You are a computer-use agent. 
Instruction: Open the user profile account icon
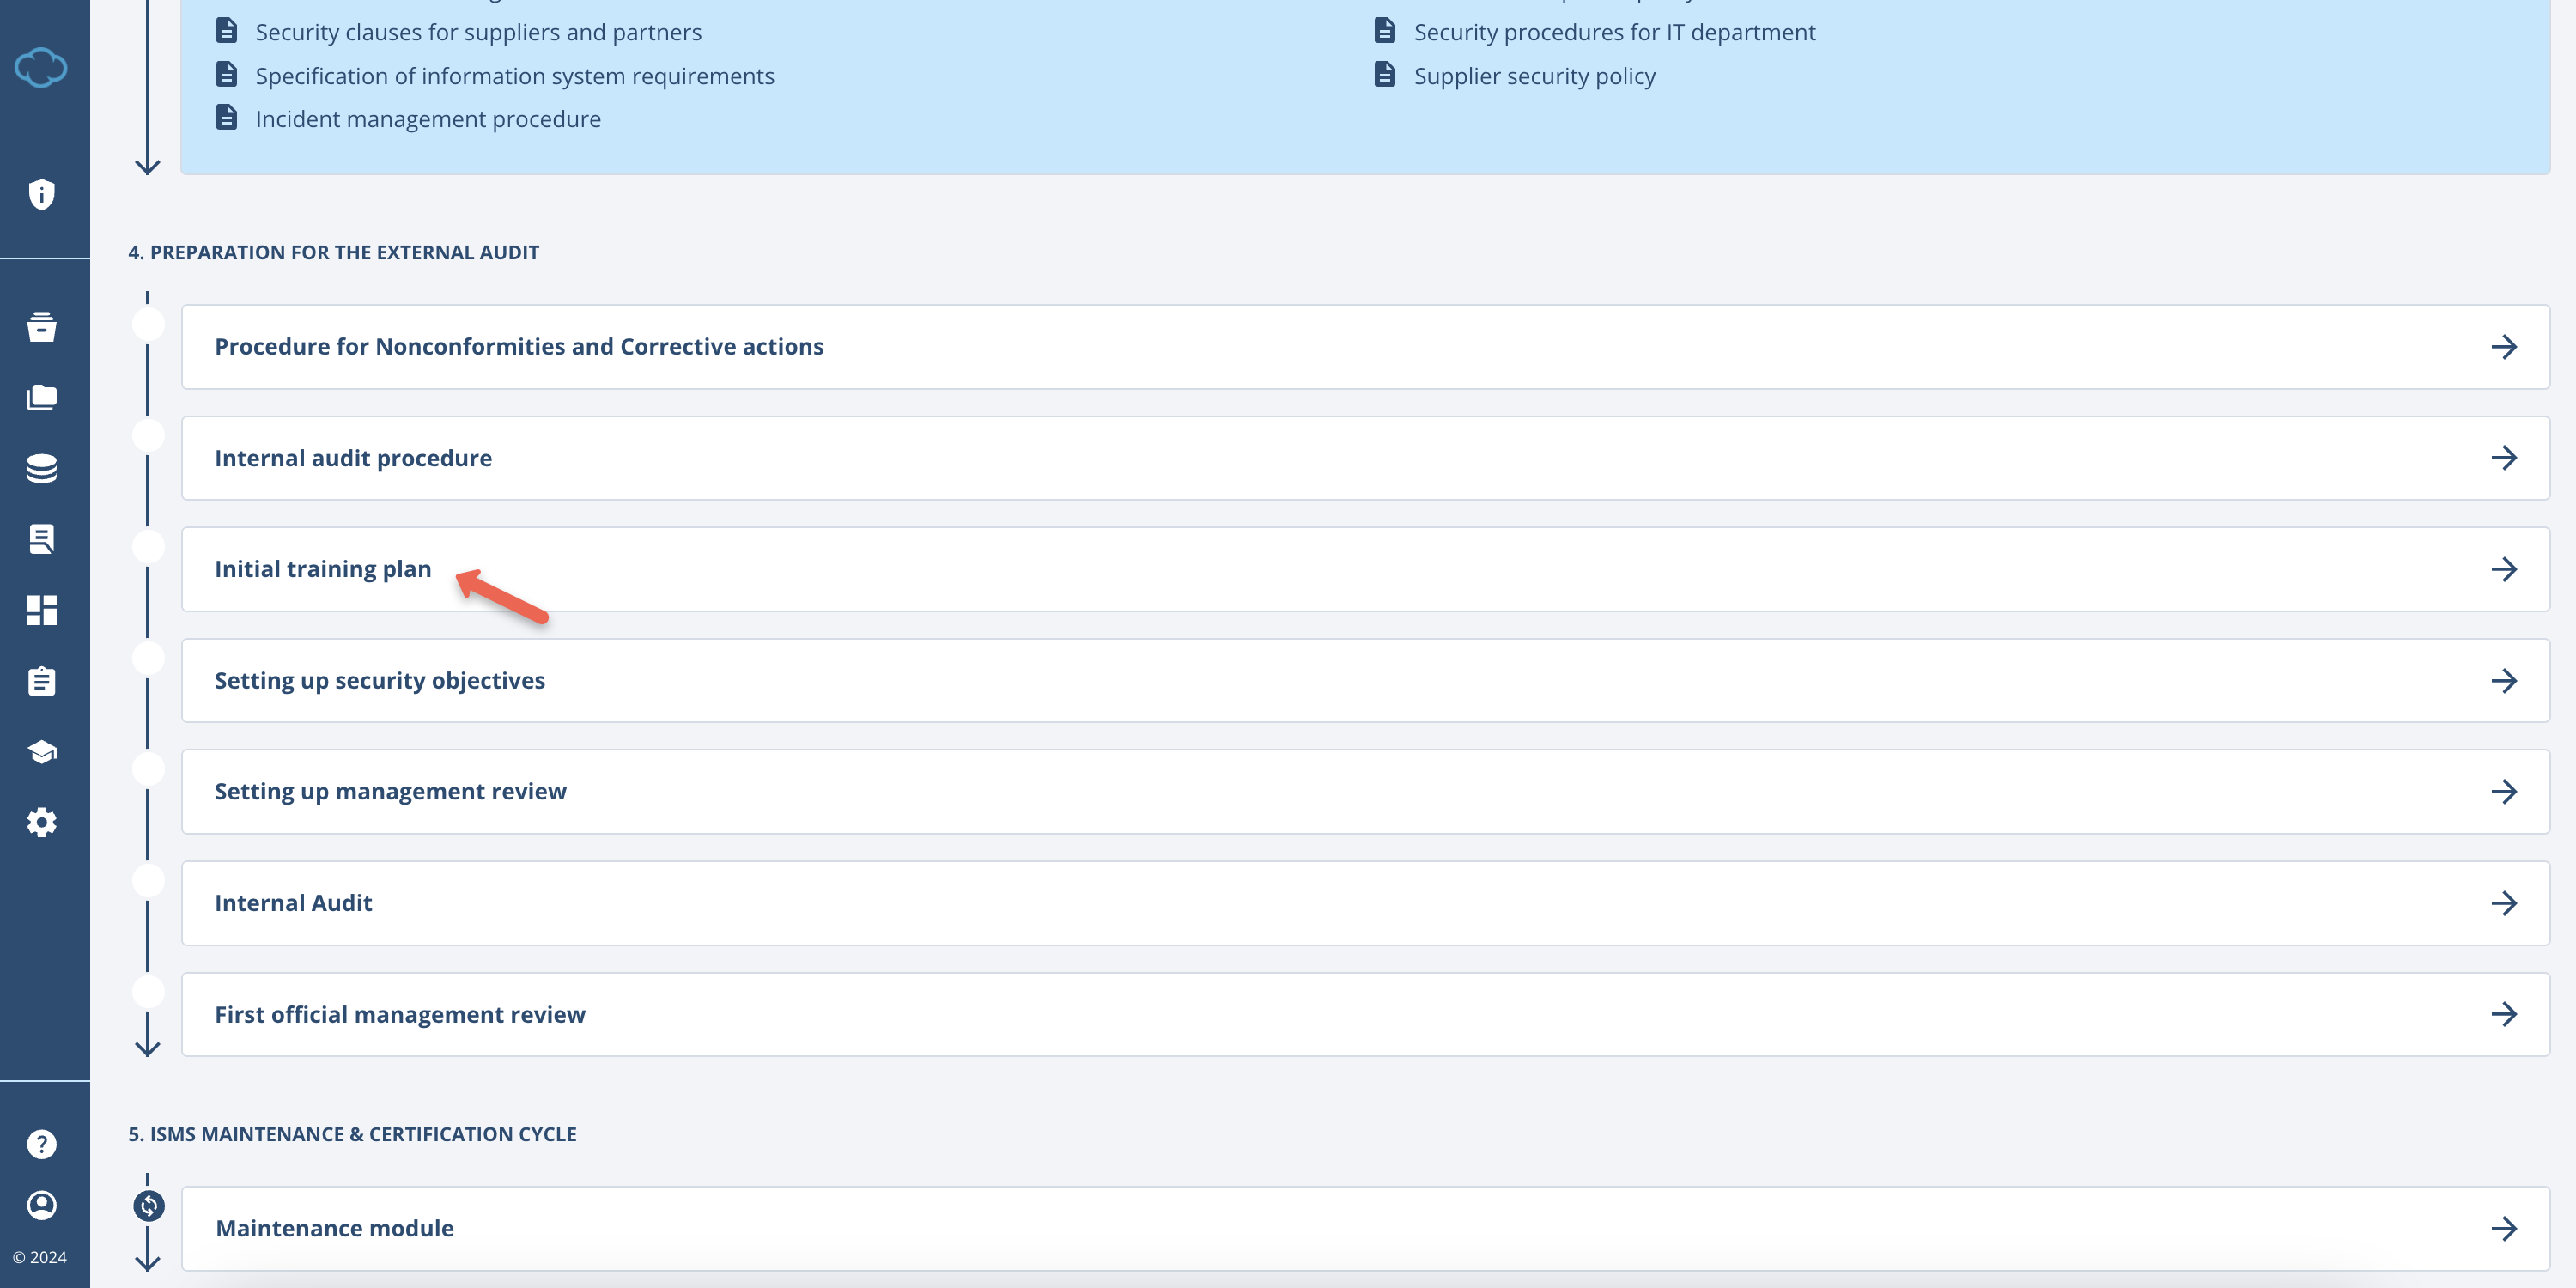point(41,1205)
